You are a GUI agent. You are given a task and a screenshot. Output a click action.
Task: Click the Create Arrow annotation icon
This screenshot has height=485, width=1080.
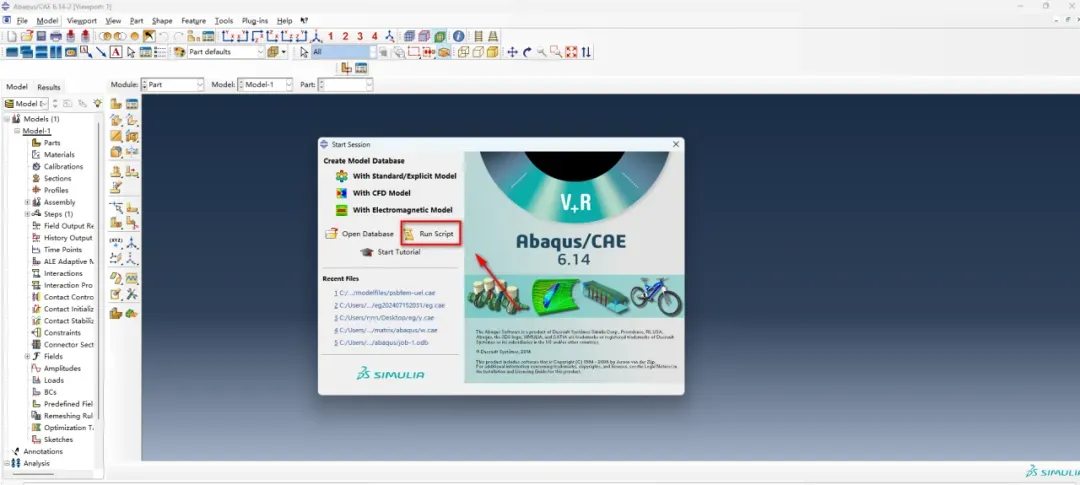[x=101, y=52]
